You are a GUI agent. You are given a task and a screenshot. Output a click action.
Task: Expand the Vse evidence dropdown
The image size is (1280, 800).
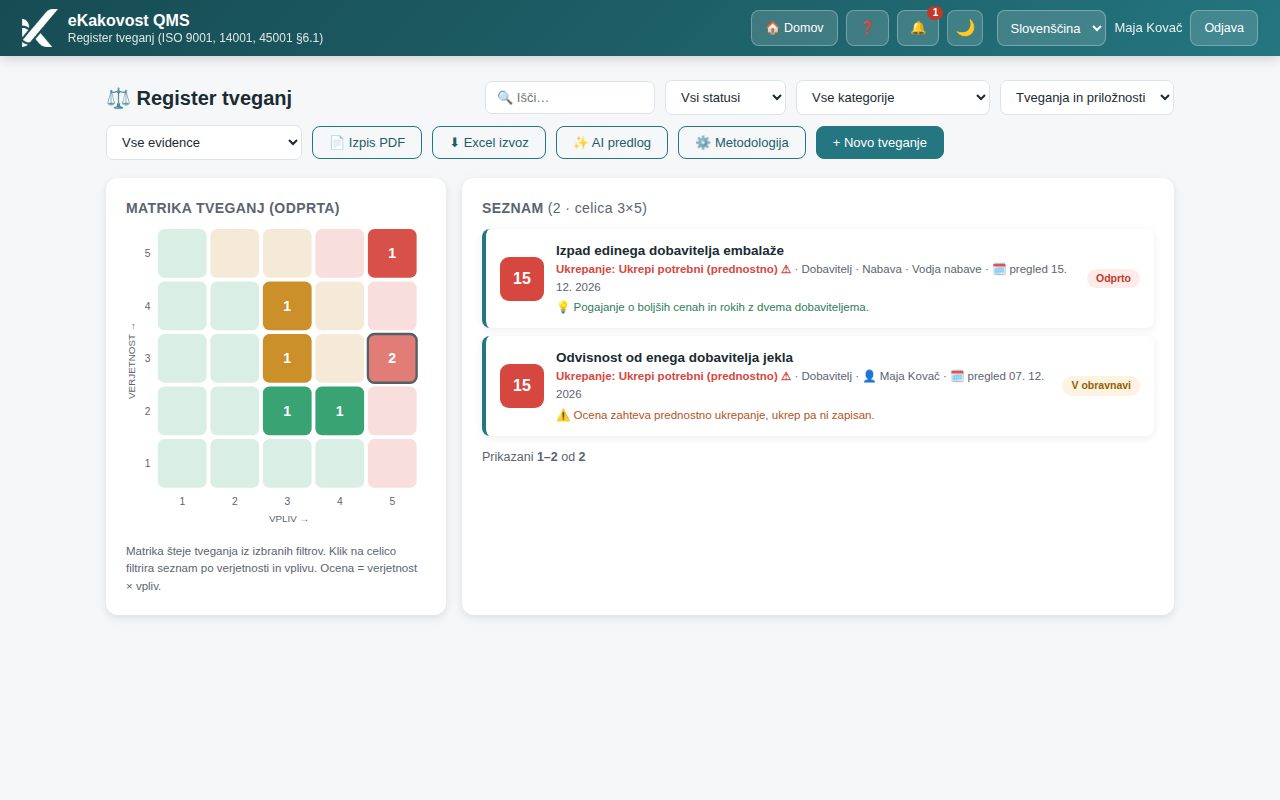click(x=204, y=142)
